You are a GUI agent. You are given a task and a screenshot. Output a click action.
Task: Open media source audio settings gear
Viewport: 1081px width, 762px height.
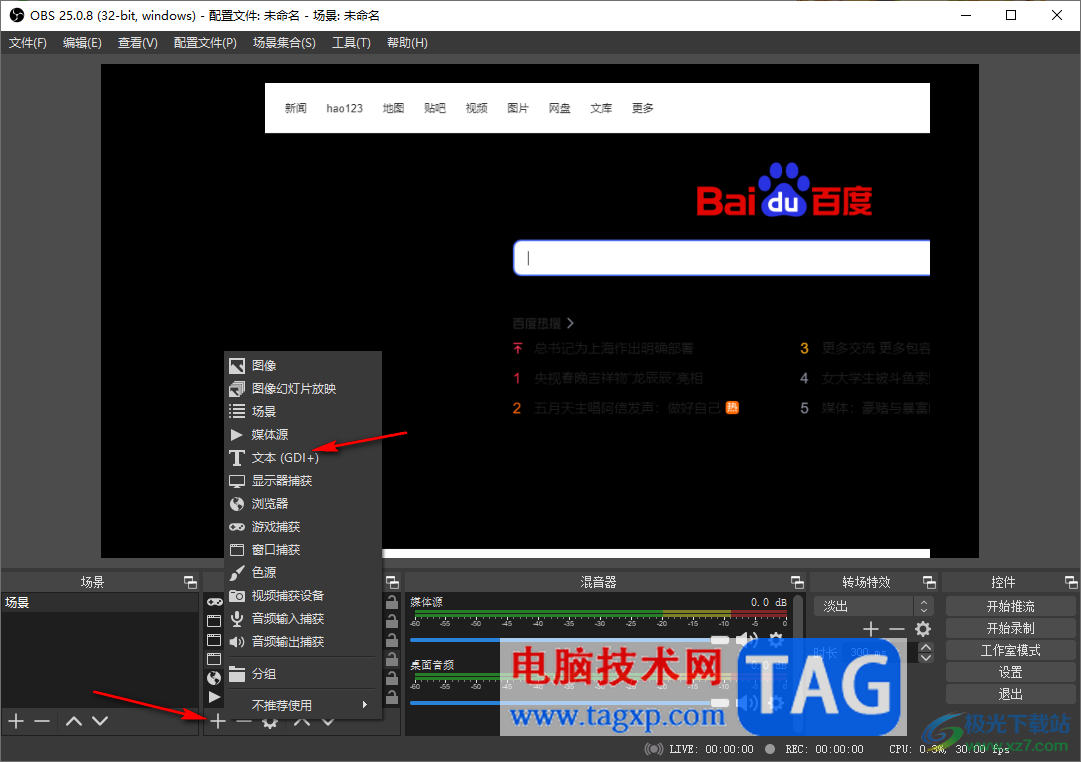click(776, 639)
